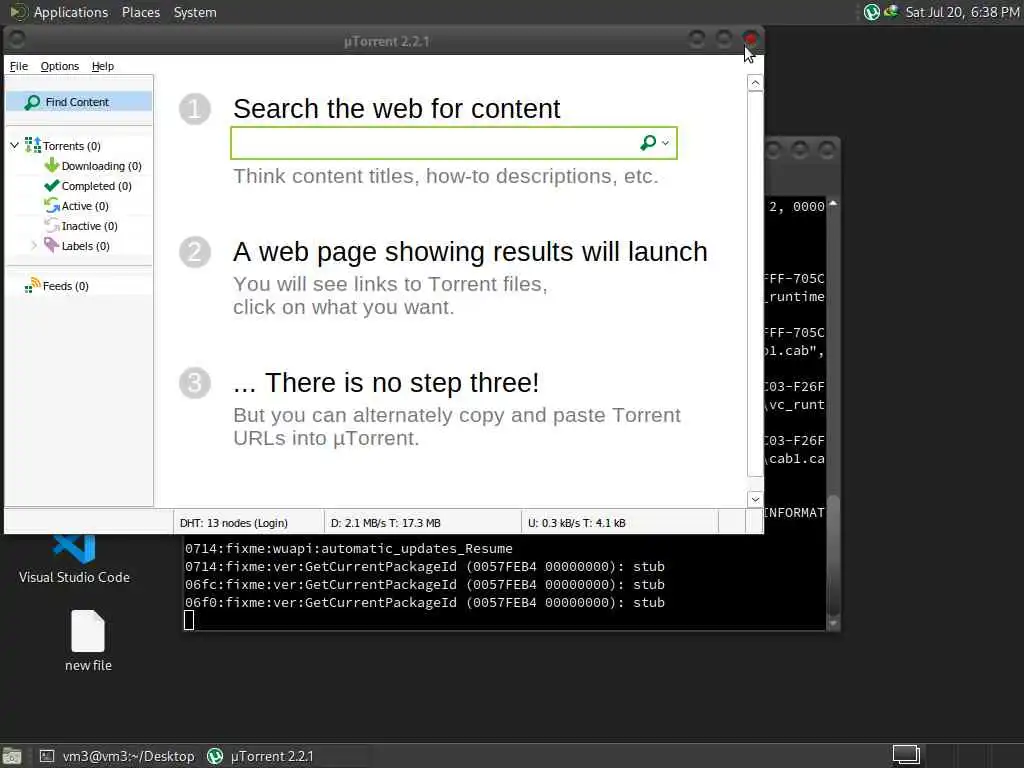Click the terminal window scrollbar track
Viewport: 1024px width, 768px height.
pyautogui.click(x=833, y=414)
